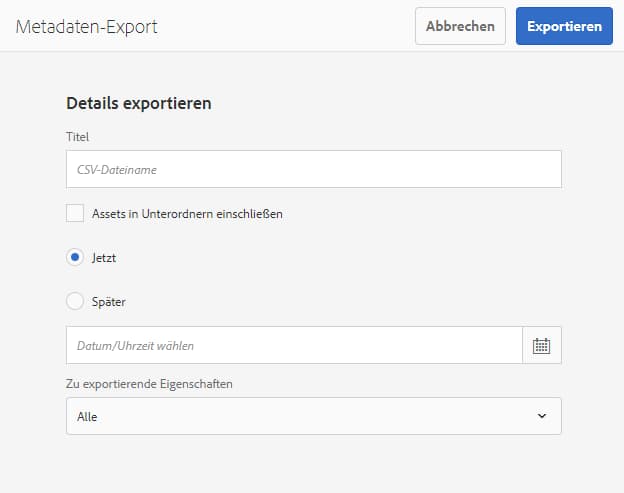
Task: Click the Metadaten-Export heading text
Action: click(86, 27)
